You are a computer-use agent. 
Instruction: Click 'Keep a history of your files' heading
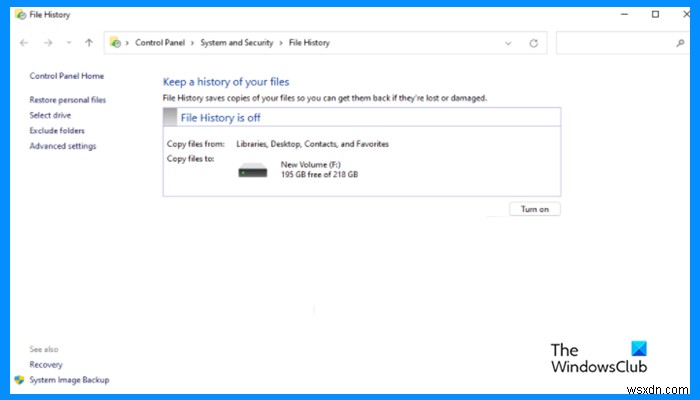tap(226, 82)
